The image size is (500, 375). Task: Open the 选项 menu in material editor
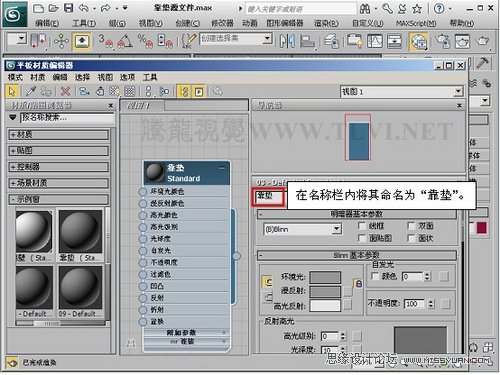tap(127, 77)
